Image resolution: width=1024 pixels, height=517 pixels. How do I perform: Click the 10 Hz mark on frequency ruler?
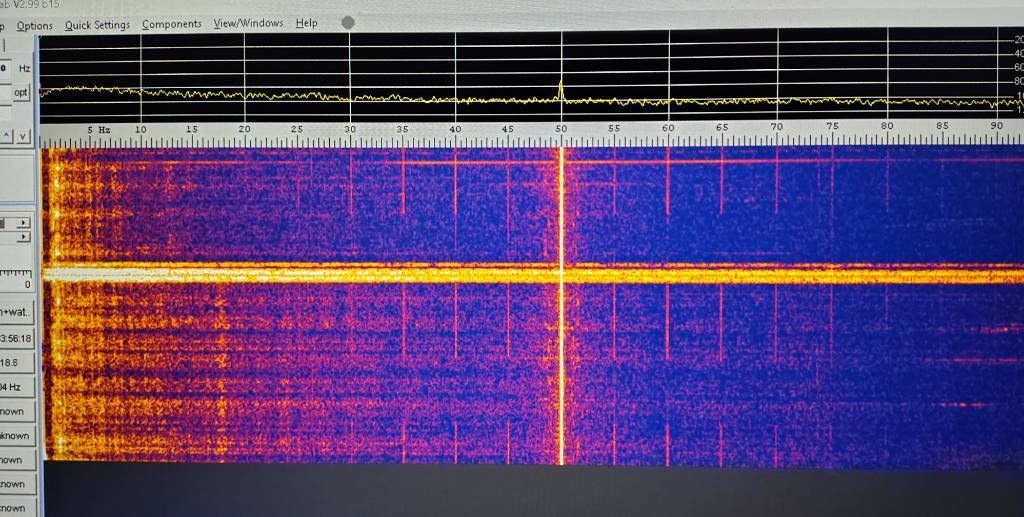point(140,130)
